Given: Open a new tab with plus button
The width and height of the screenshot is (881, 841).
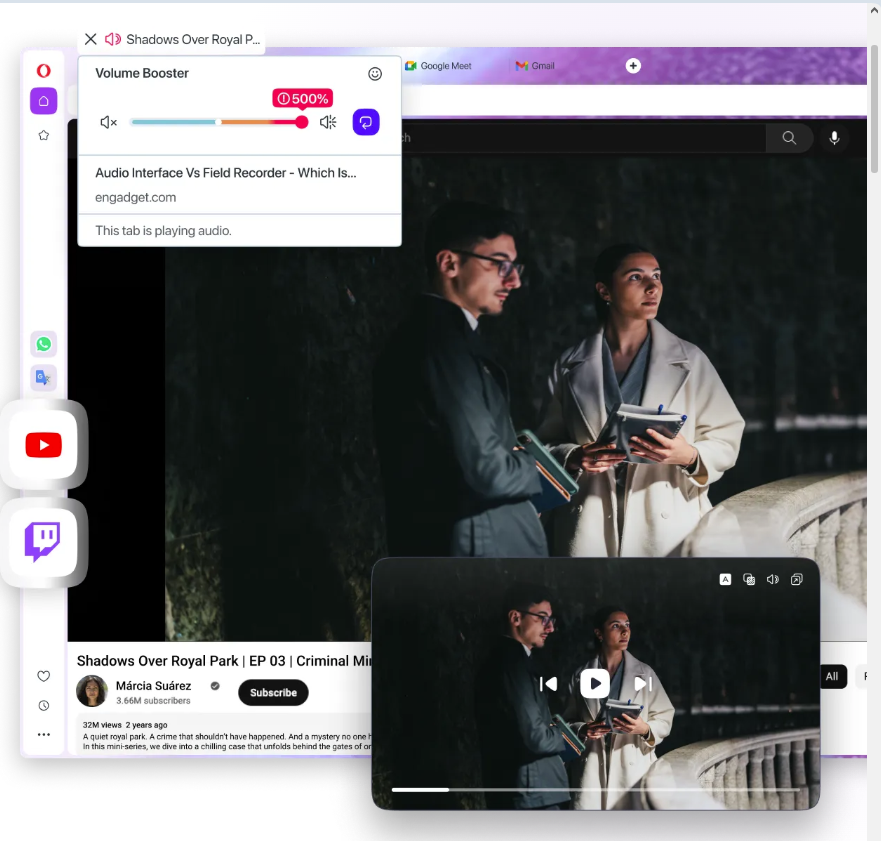Looking at the screenshot, I should pos(633,66).
